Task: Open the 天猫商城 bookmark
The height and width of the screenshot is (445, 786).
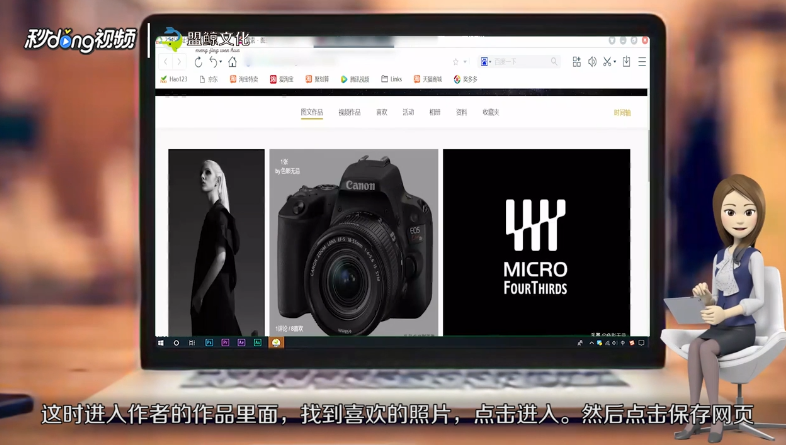Action: [x=428, y=79]
